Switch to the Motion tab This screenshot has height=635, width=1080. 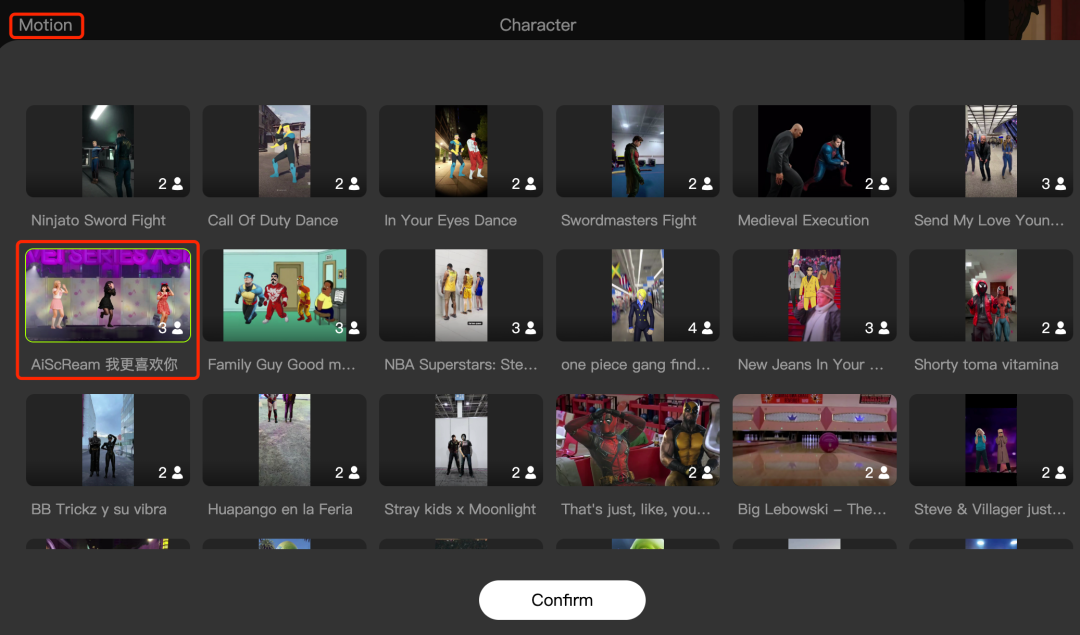tap(45, 25)
